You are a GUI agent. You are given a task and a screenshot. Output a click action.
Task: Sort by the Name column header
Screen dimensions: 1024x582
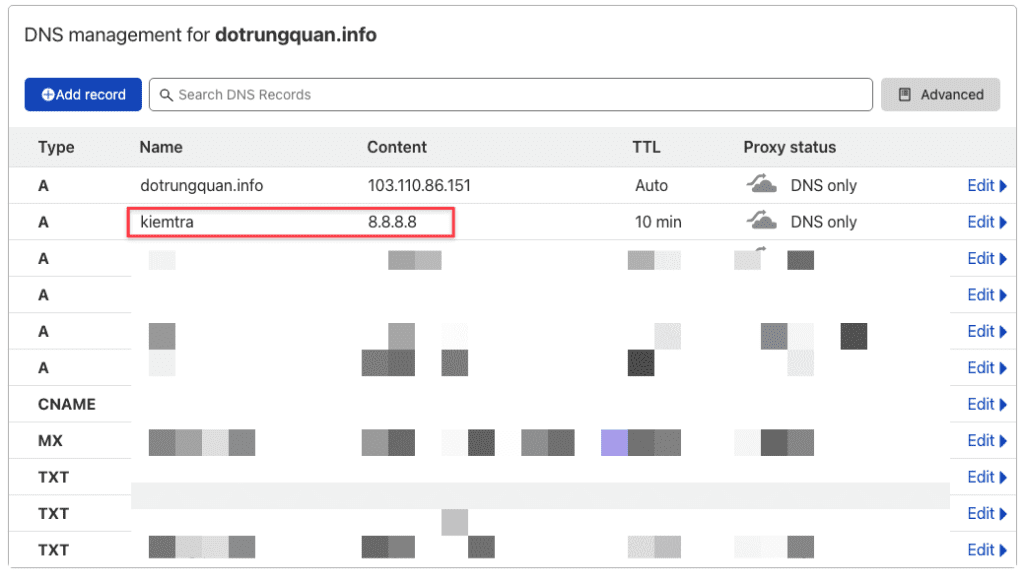(161, 147)
